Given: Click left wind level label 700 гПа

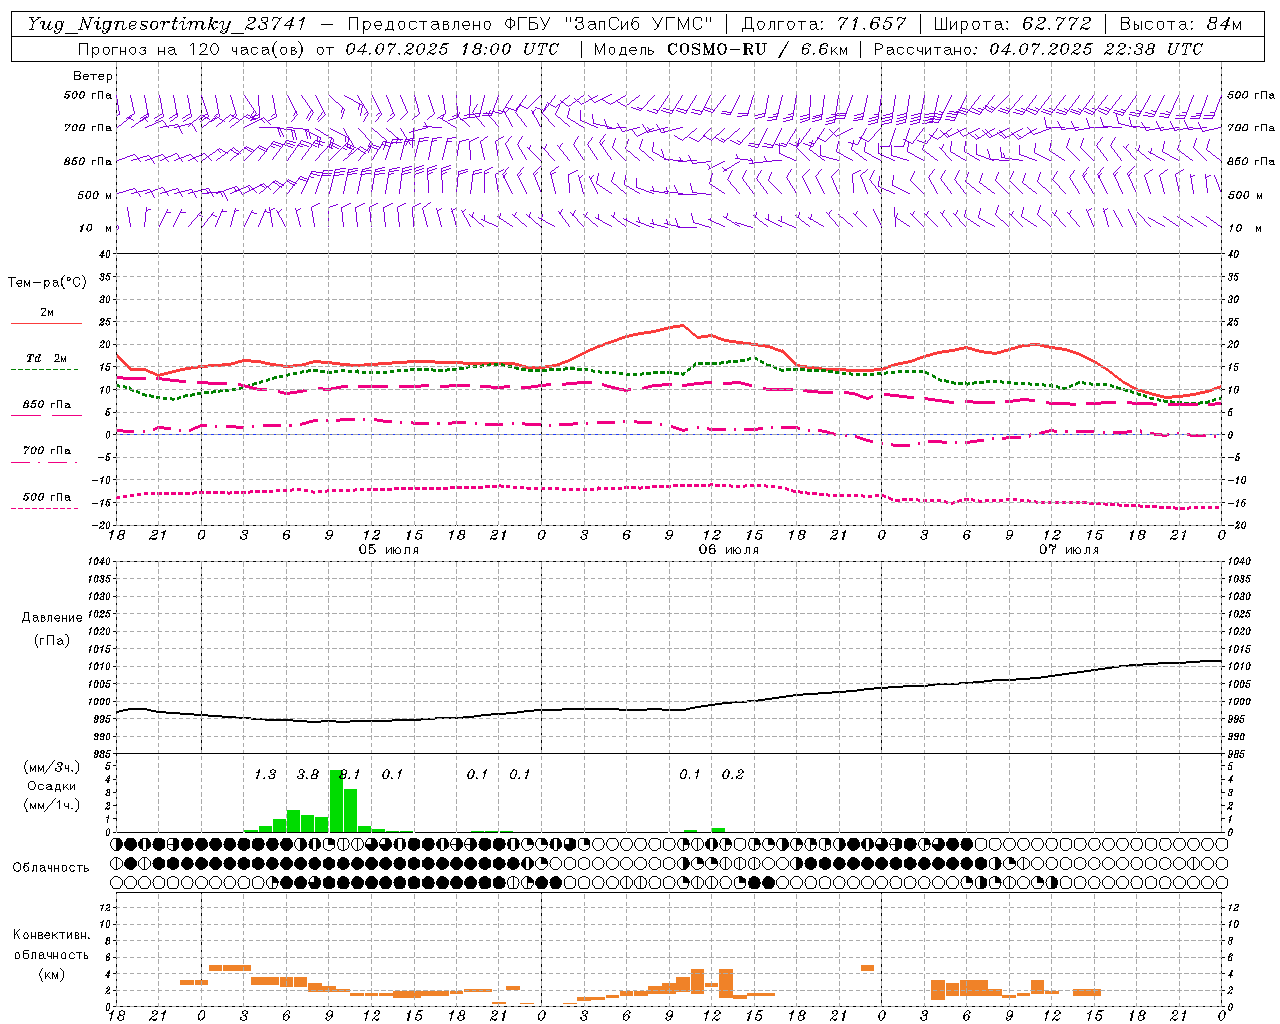Looking at the screenshot, I should coord(88,128).
